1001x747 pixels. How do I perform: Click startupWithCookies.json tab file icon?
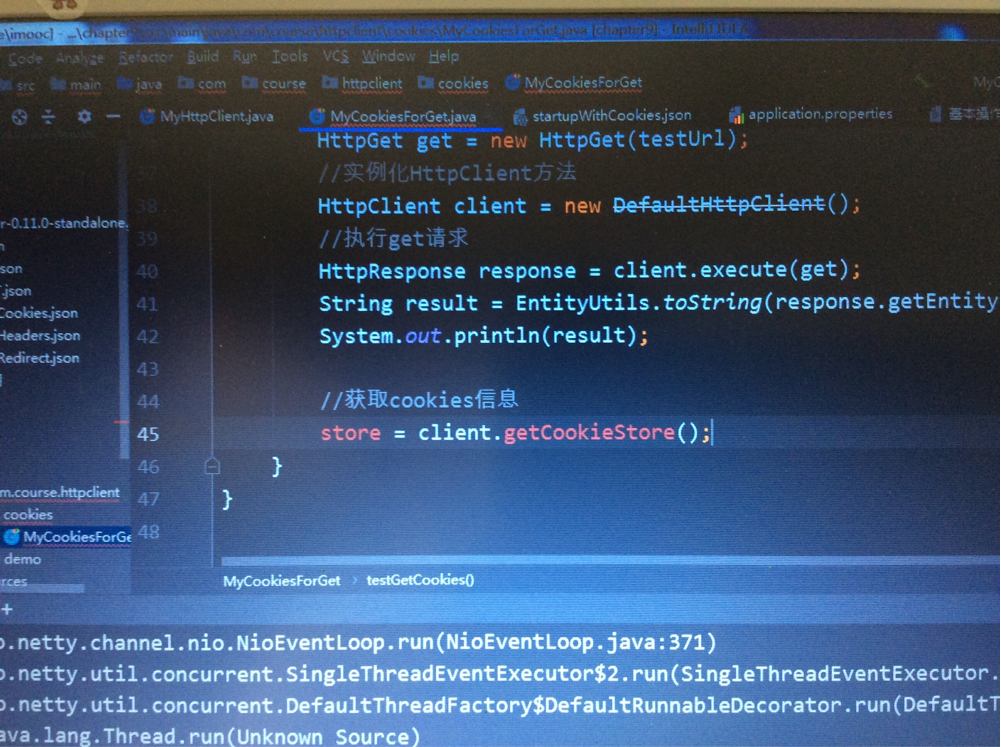(x=521, y=116)
